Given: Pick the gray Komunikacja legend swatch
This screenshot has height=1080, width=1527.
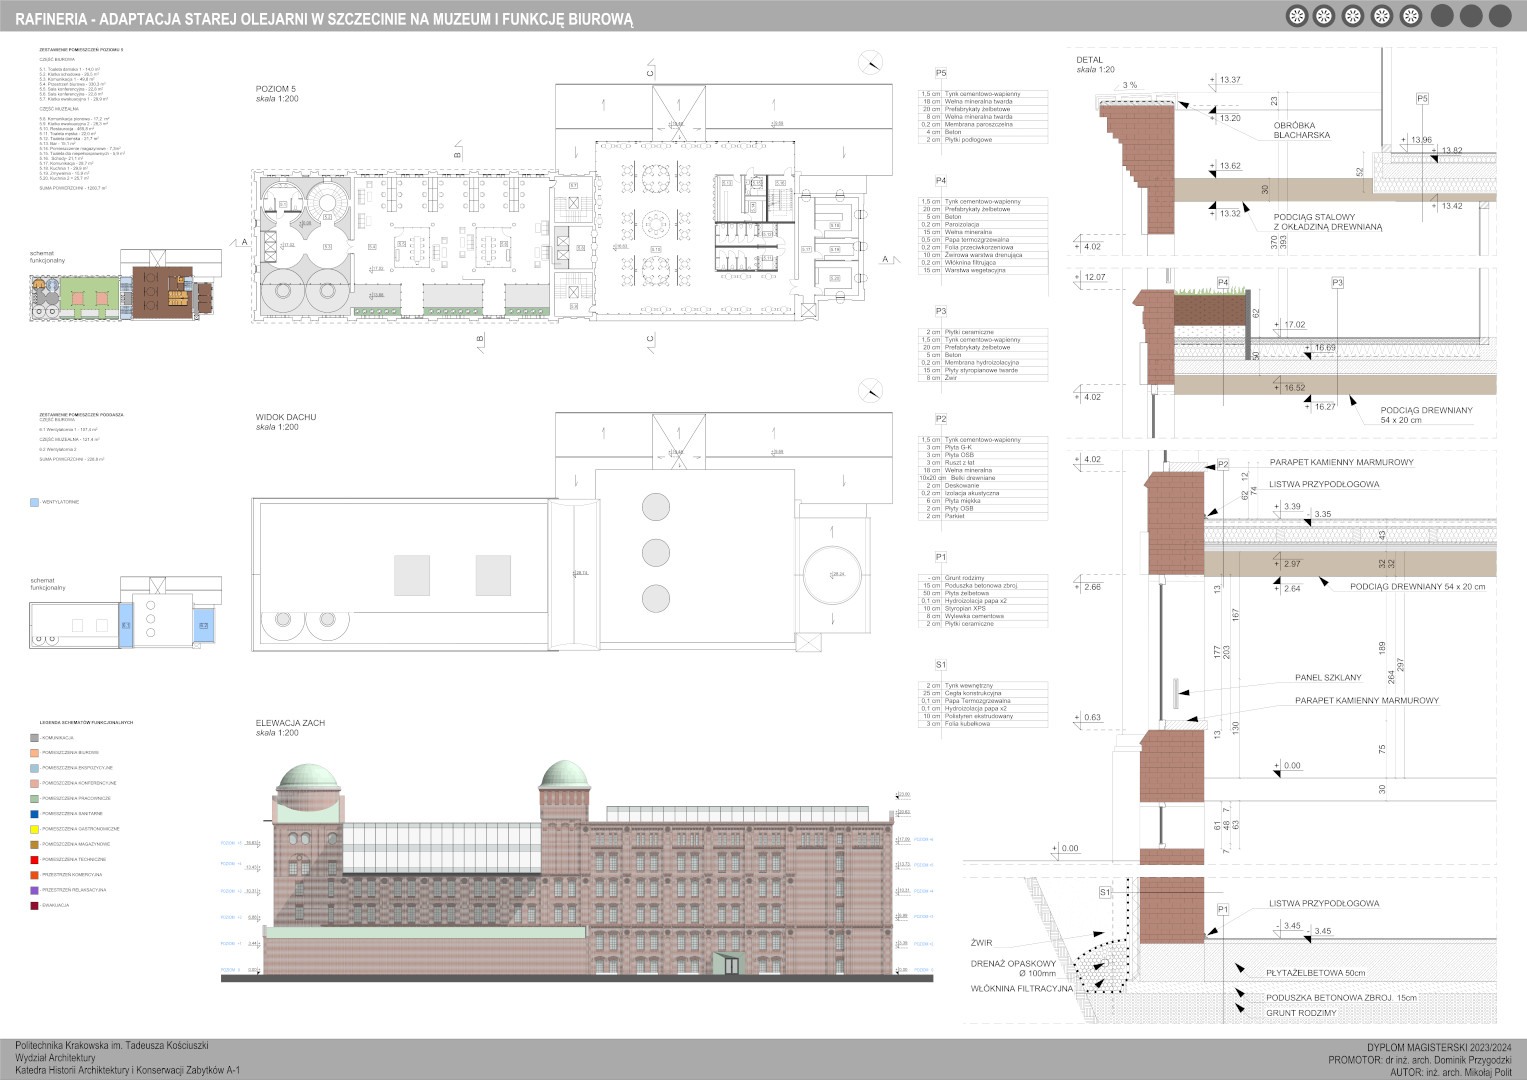Looking at the screenshot, I should (35, 737).
